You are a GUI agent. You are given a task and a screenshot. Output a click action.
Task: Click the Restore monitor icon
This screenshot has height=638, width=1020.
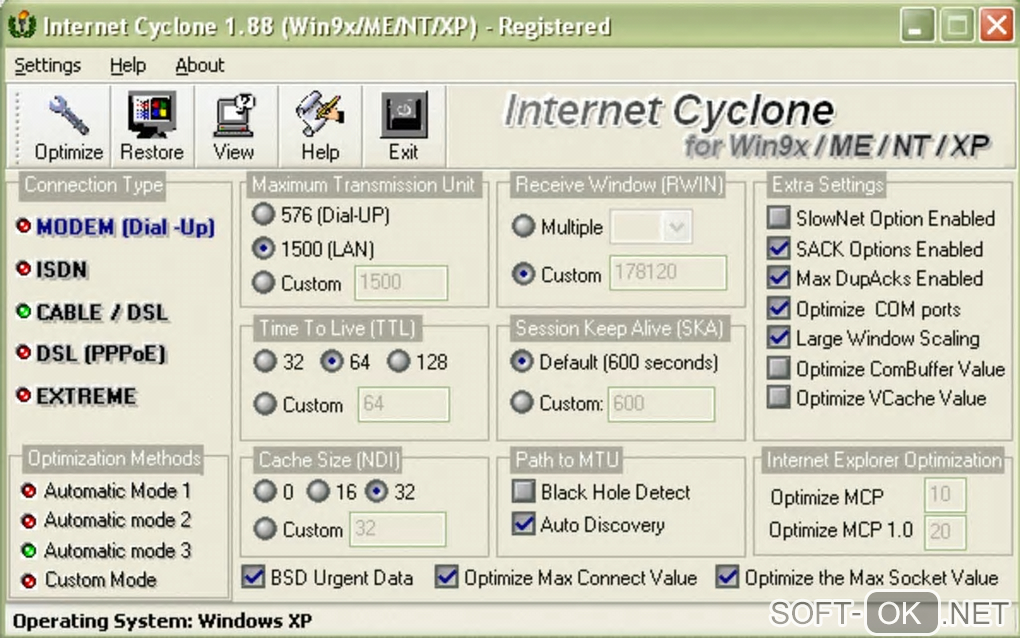152,114
